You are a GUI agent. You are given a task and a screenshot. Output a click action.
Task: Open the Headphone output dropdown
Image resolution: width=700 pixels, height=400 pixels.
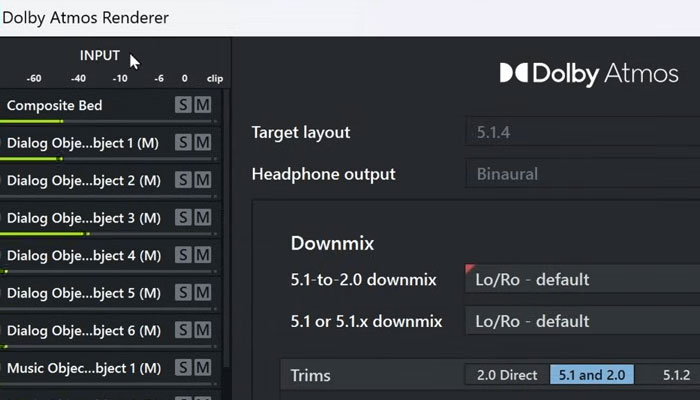(581, 174)
